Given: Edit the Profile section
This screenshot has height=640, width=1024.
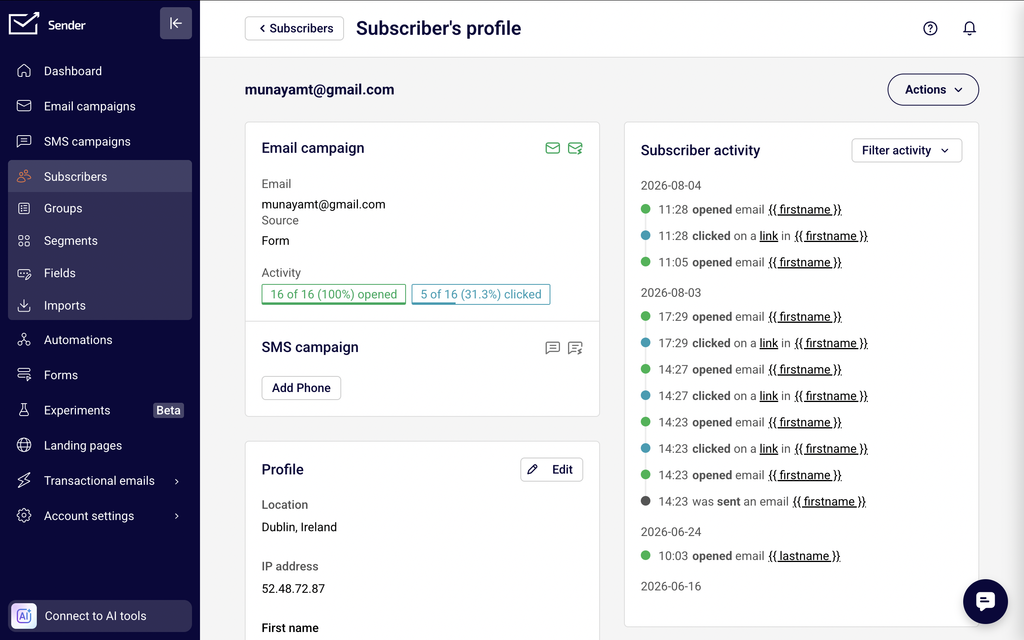Looking at the screenshot, I should point(551,470).
